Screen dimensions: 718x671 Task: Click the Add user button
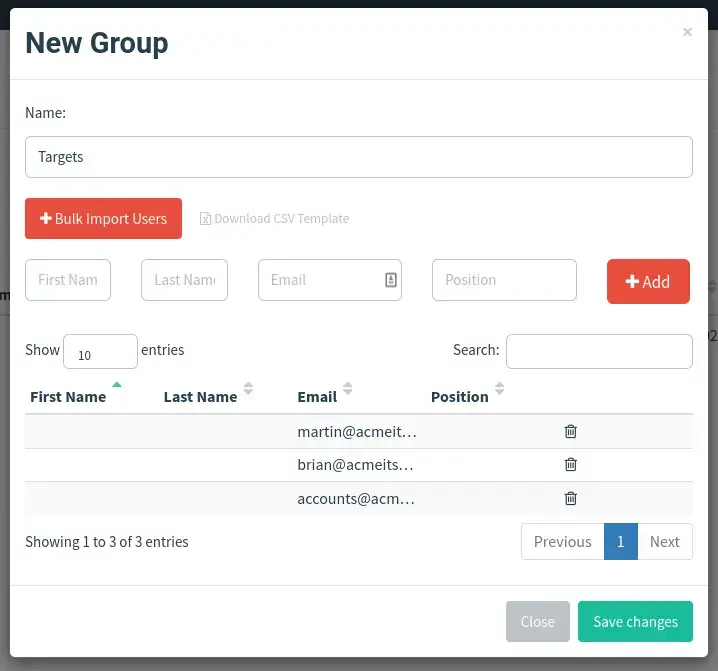pos(648,281)
